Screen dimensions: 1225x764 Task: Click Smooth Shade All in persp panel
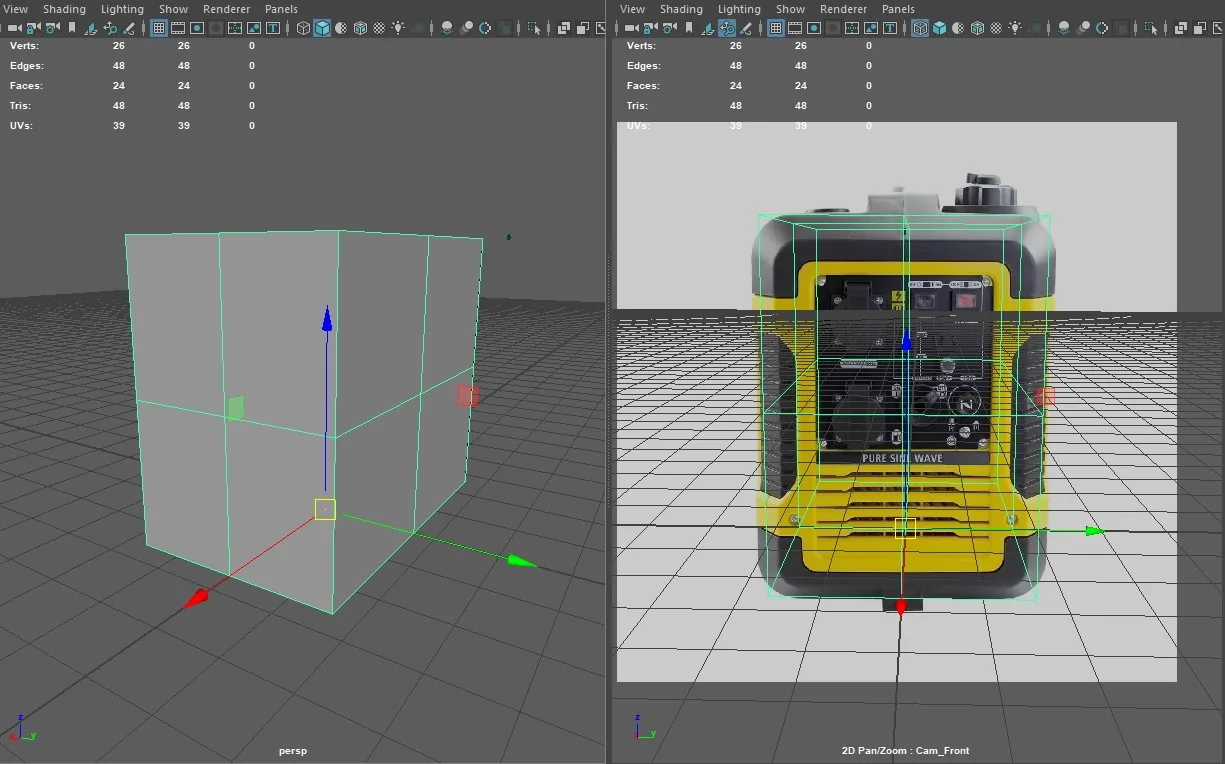(322, 29)
